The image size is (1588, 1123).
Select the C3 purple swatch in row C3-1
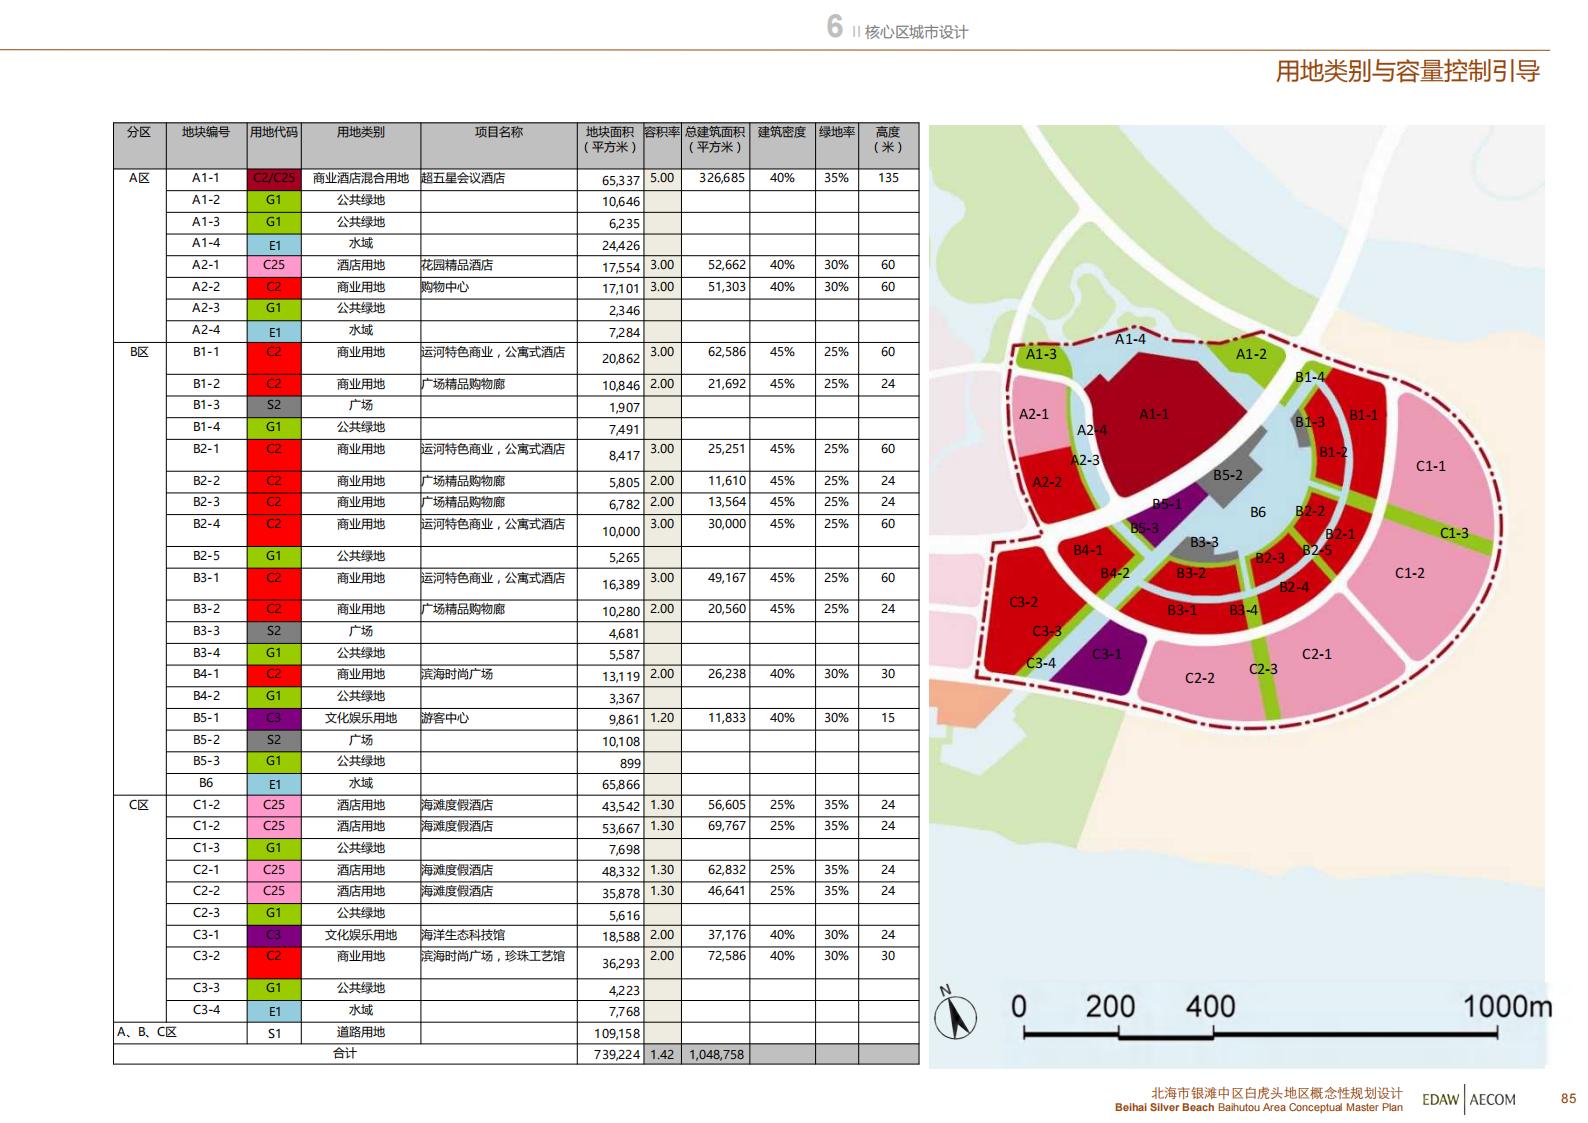(x=274, y=936)
